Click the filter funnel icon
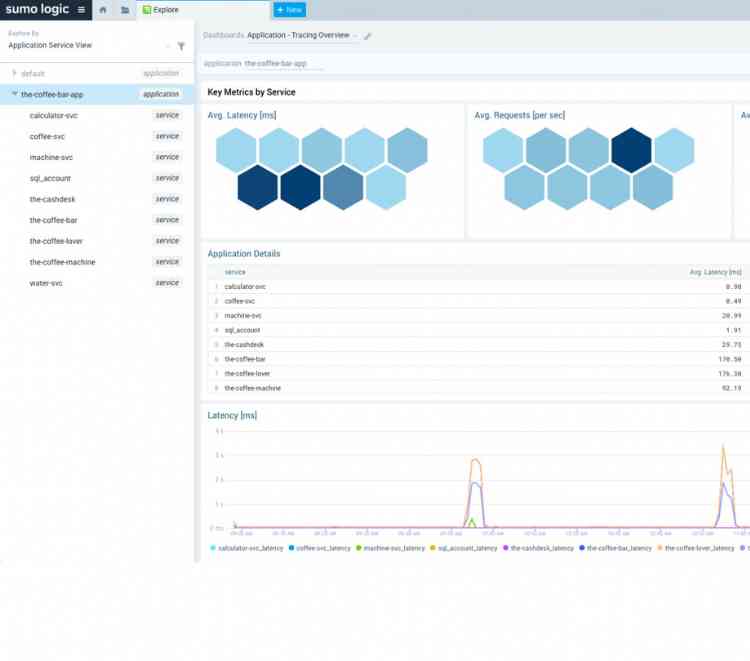 [x=181, y=46]
